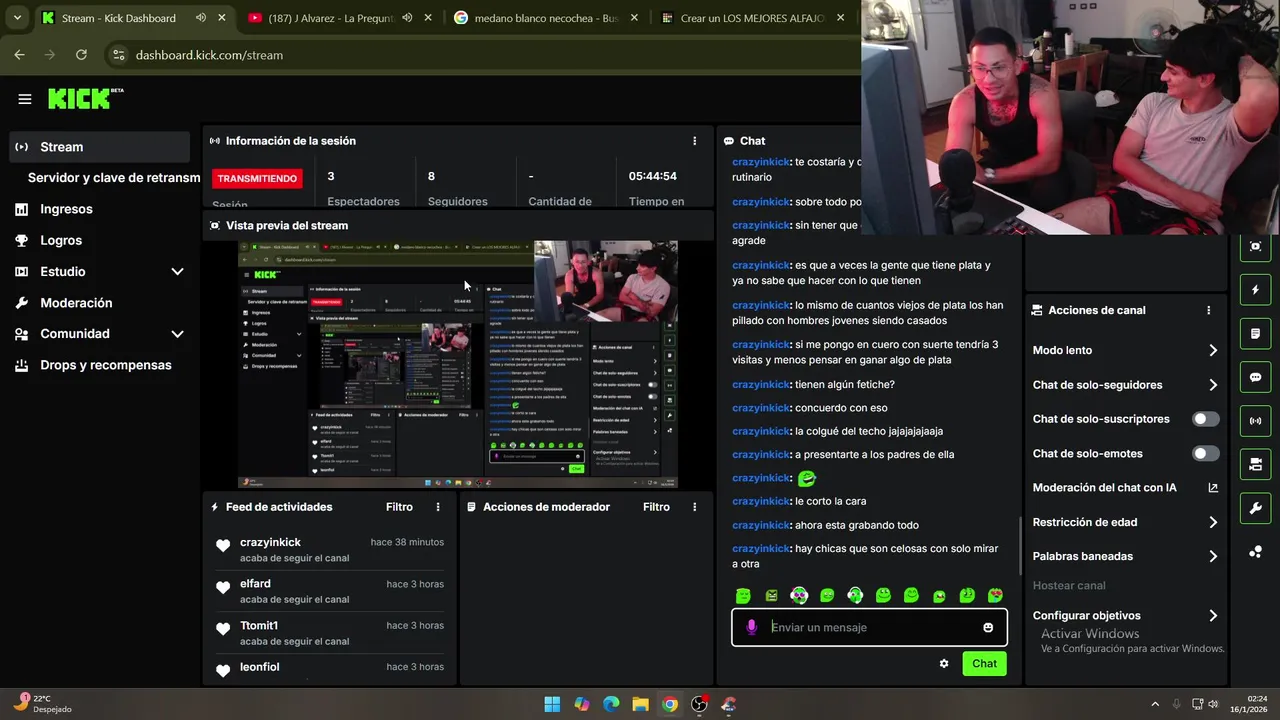The image size is (1280, 720).
Task: Click the wrench sidebar icon
Action: click(1256, 508)
